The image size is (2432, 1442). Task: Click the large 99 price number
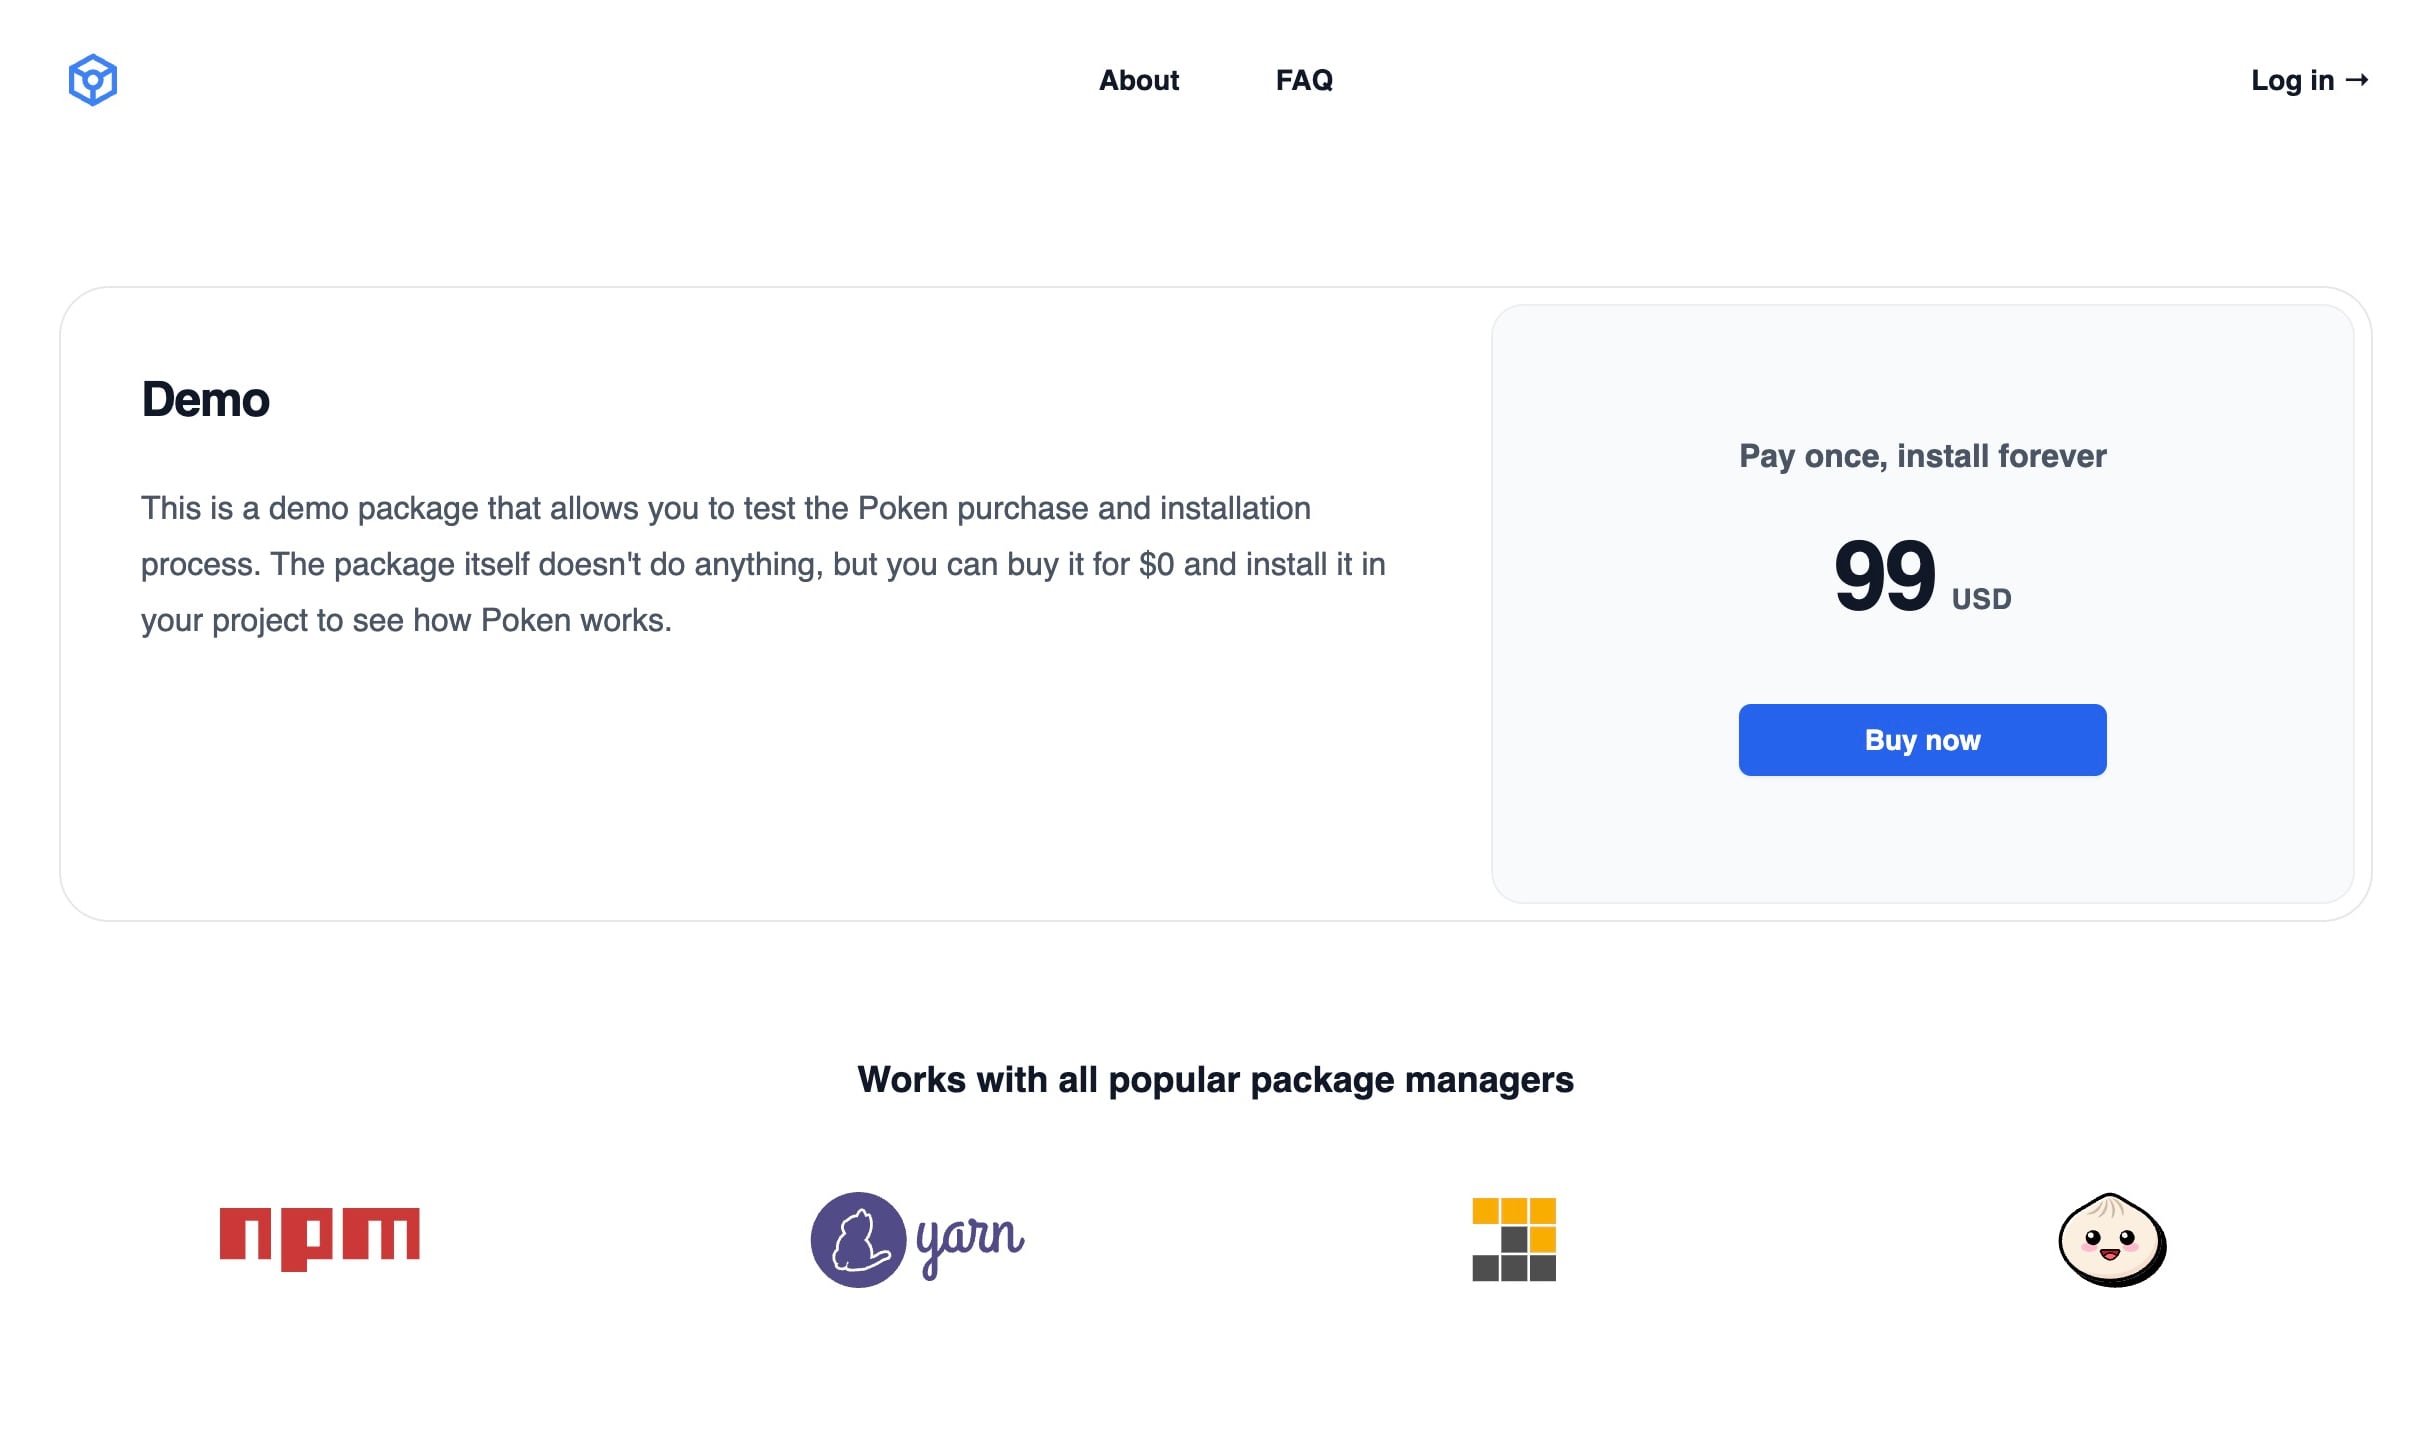pos(1884,575)
